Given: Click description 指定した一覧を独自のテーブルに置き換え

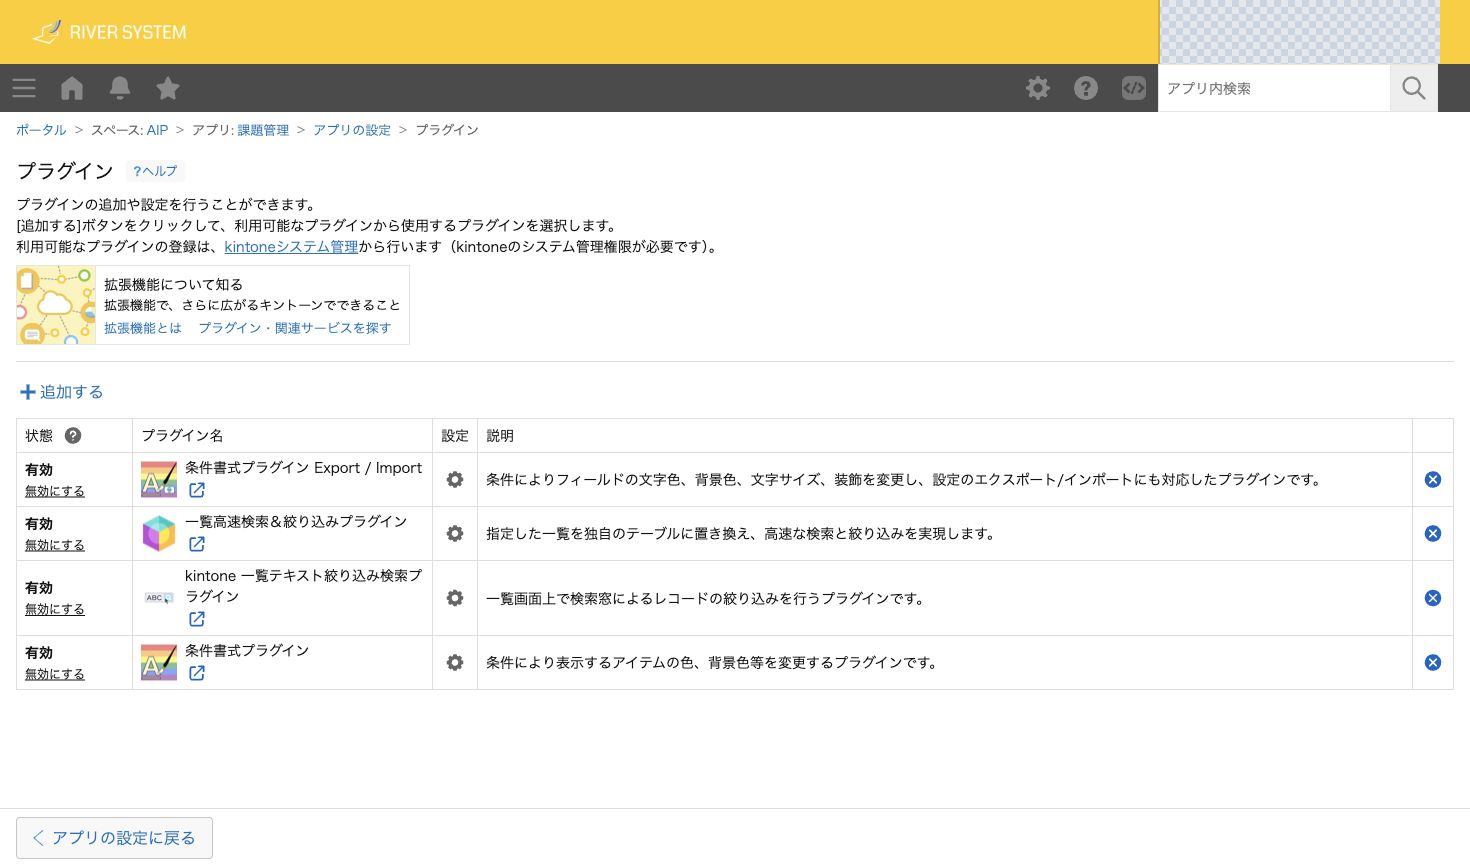Looking at the screenshot, I should tap(740, 534).
